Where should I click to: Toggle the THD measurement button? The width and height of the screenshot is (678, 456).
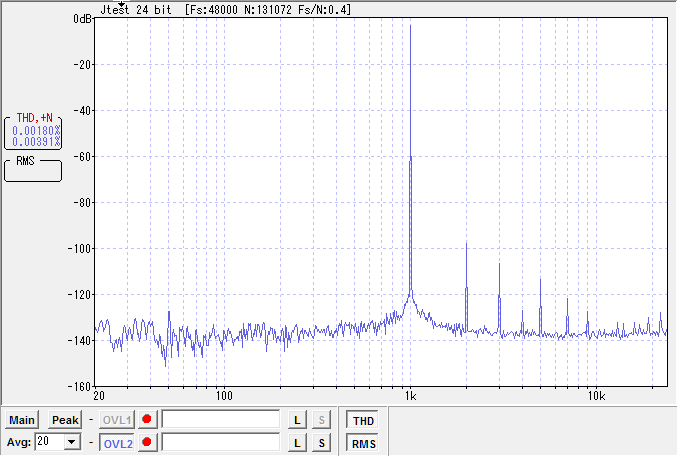click(363, 421)
